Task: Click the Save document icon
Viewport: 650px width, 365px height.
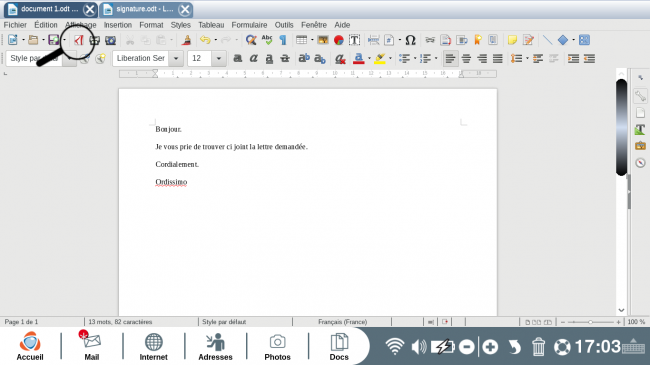Action: 53,40
